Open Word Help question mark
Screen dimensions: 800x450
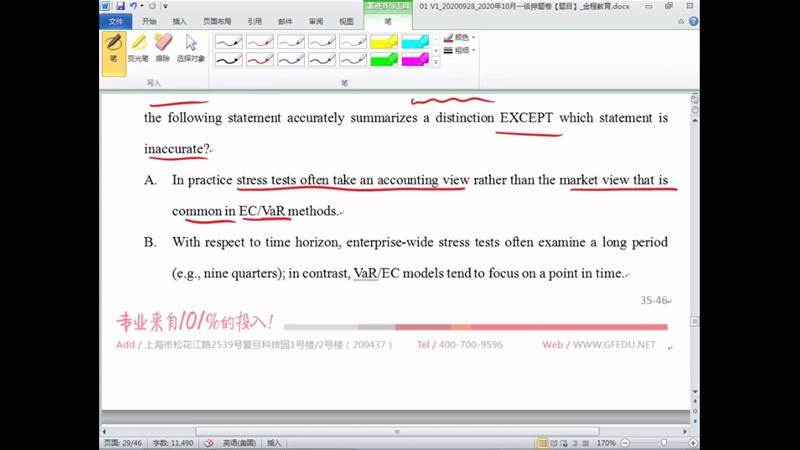coord(693,21)
